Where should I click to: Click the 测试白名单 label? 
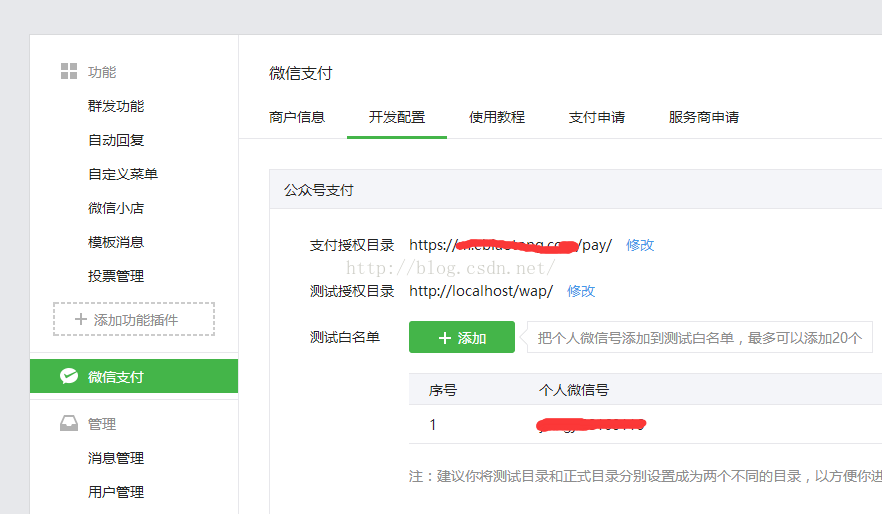click(345, 337)
